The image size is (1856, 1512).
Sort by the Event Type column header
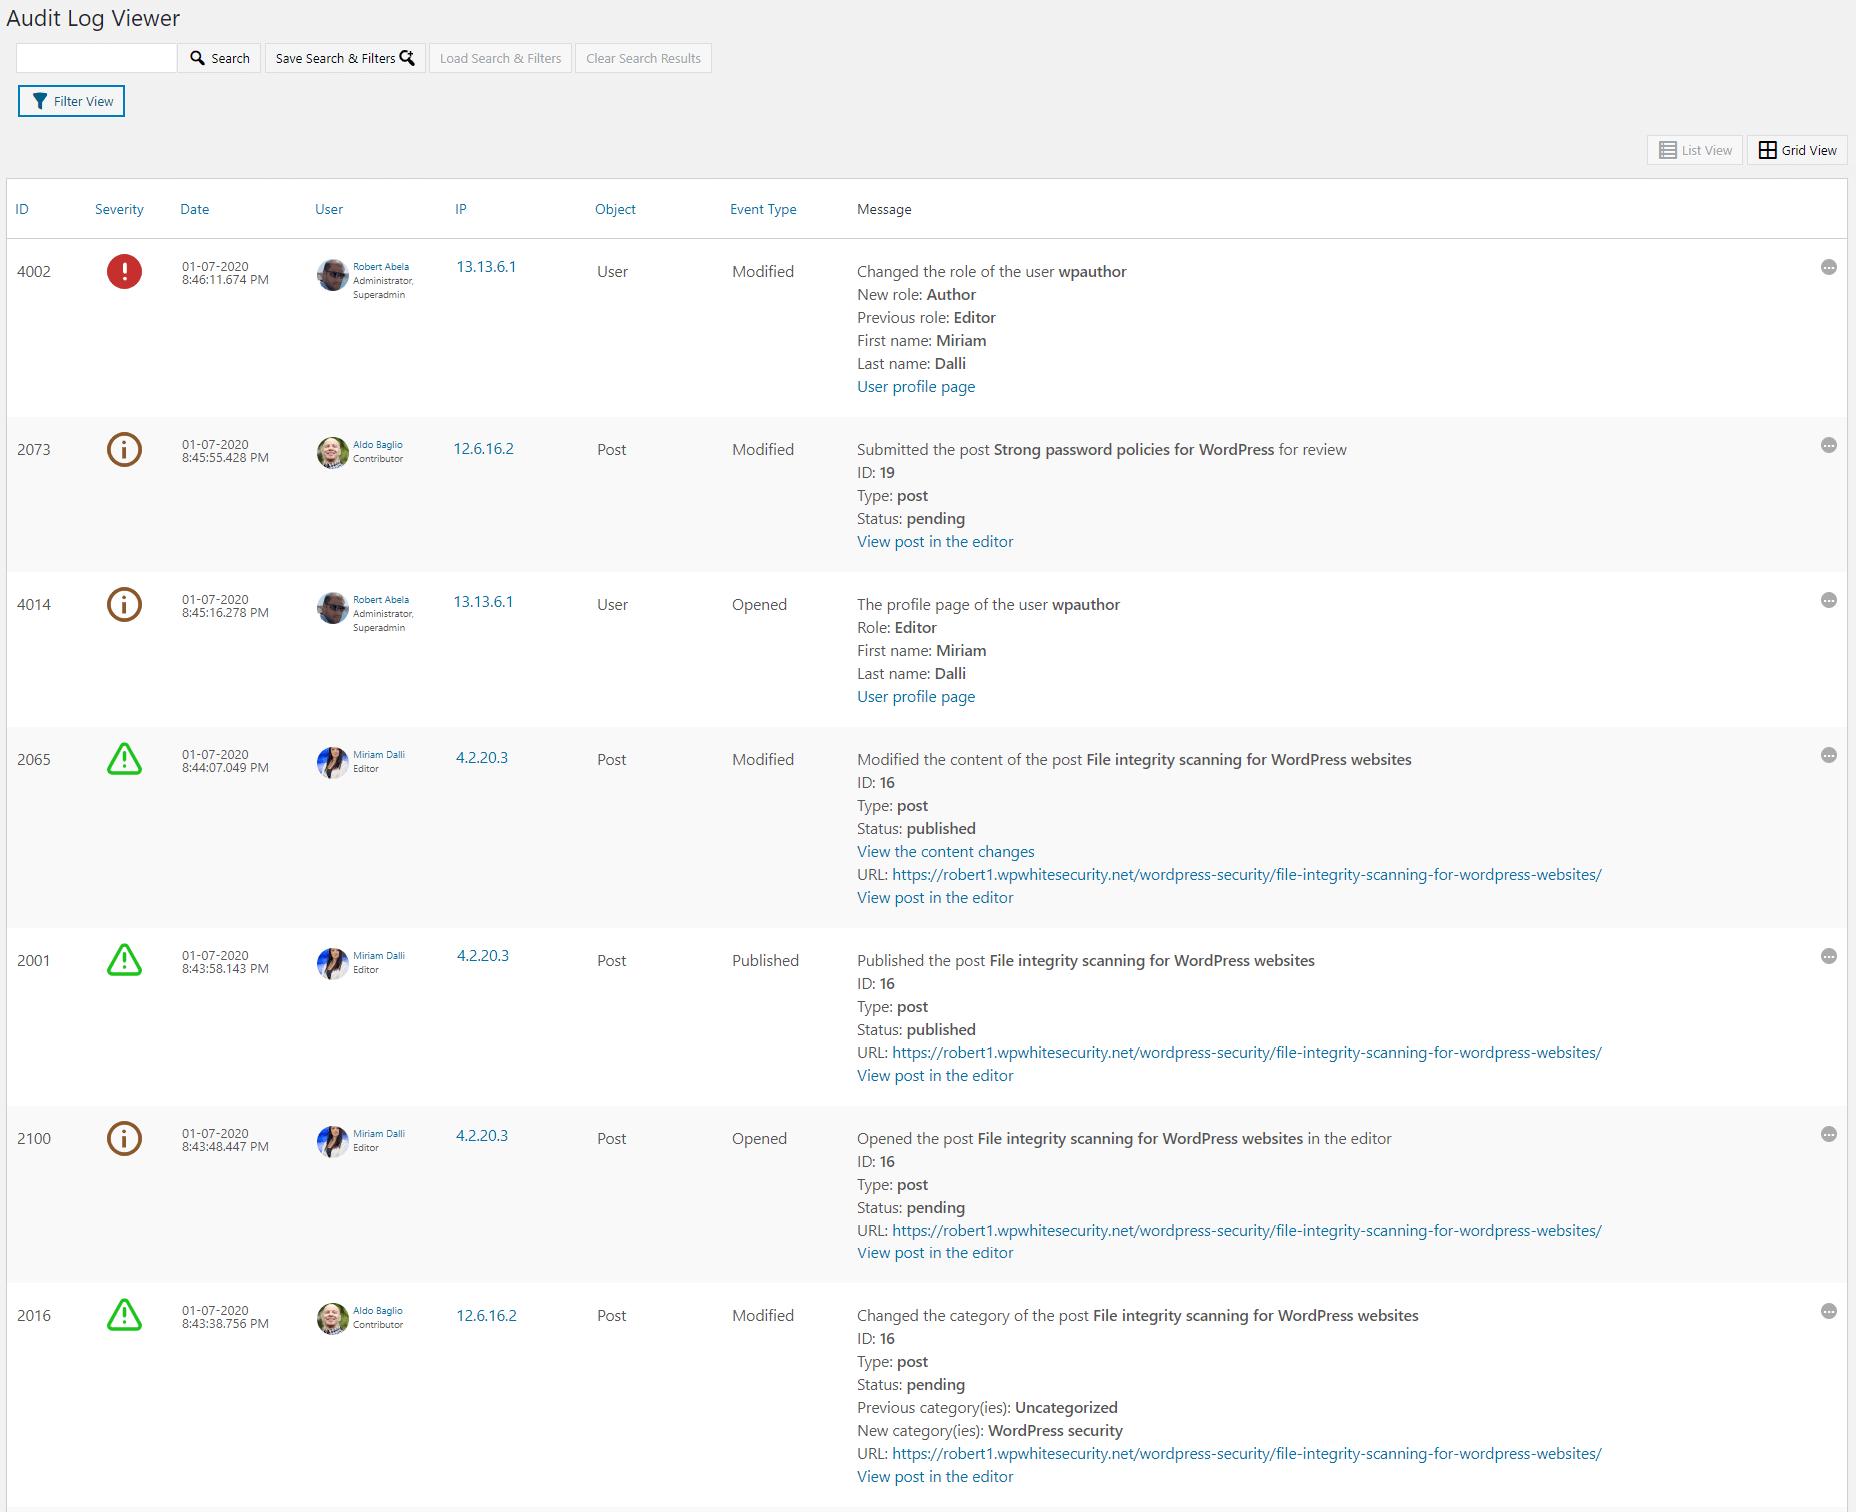[763, 209]
